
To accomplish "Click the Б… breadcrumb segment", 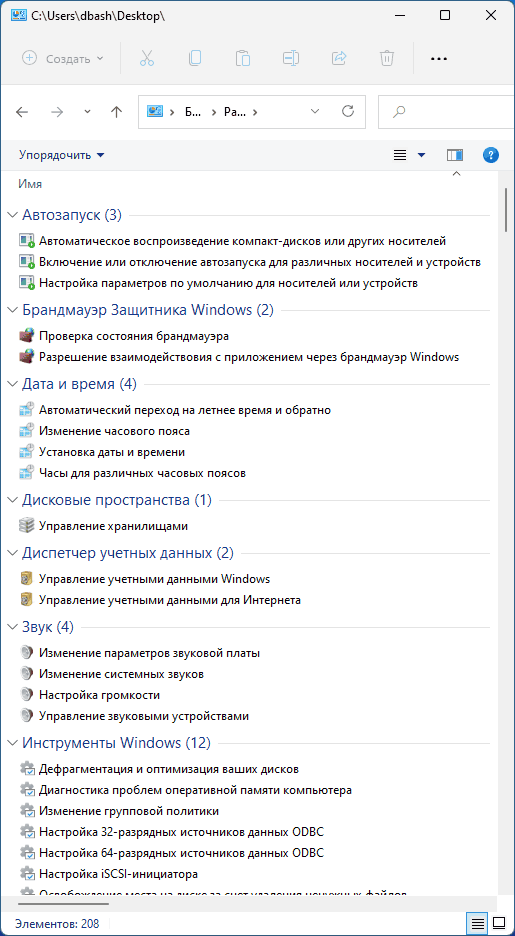I will 193,112.
